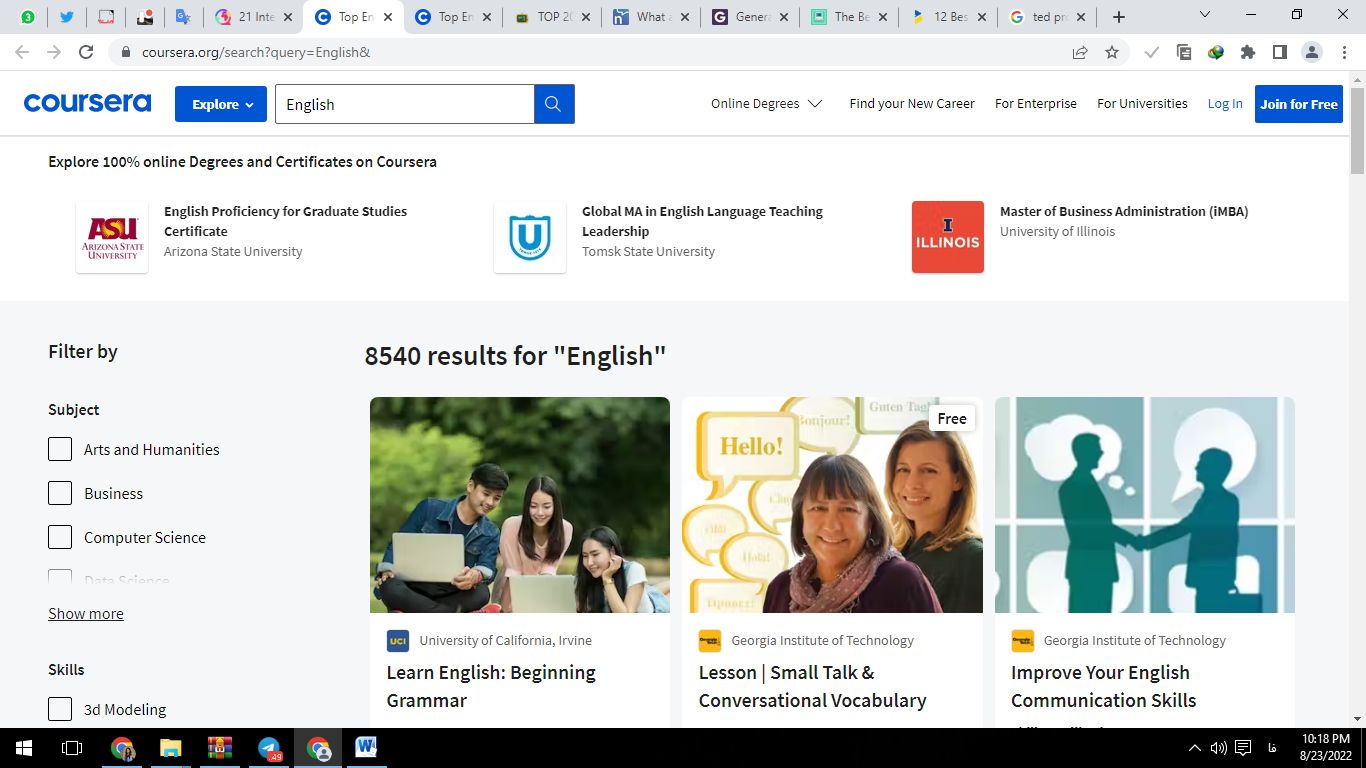Expand the Online Degrees menu
1366x768 pixels.
[x=766, y=103]
